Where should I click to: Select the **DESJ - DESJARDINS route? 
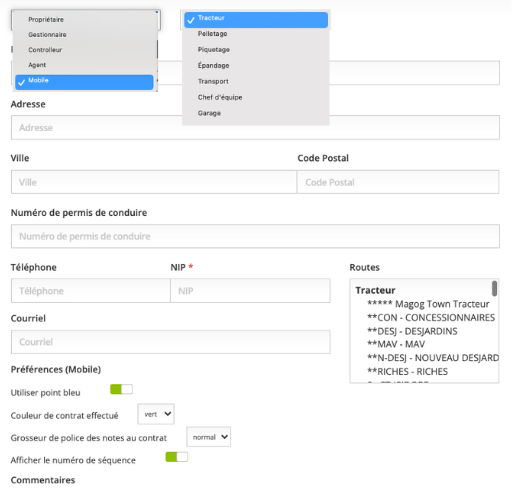[x=412, y=331]
